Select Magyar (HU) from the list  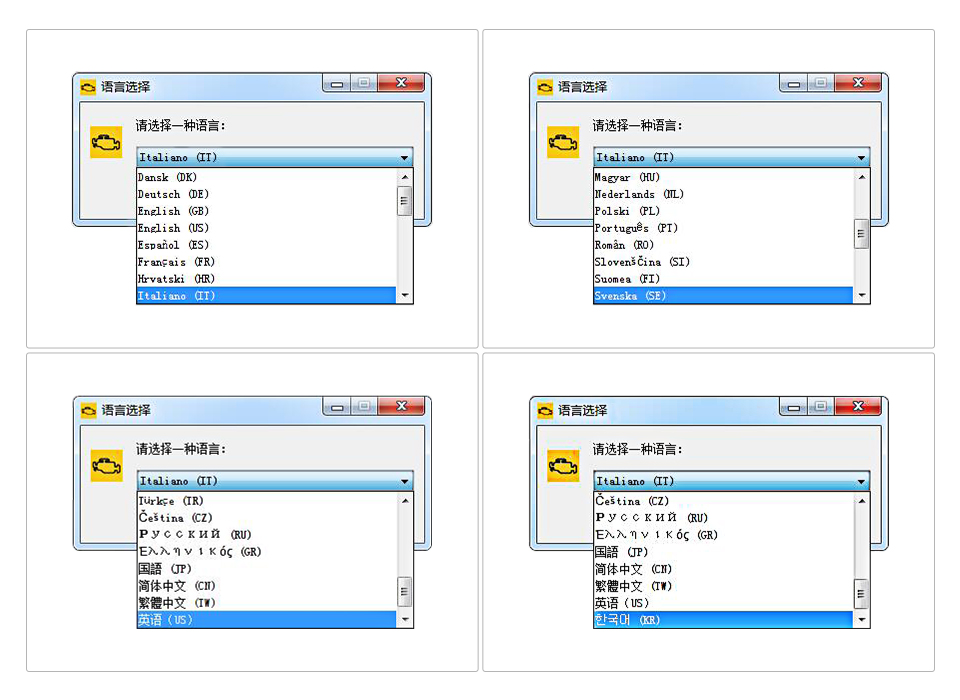click(723, 177)
